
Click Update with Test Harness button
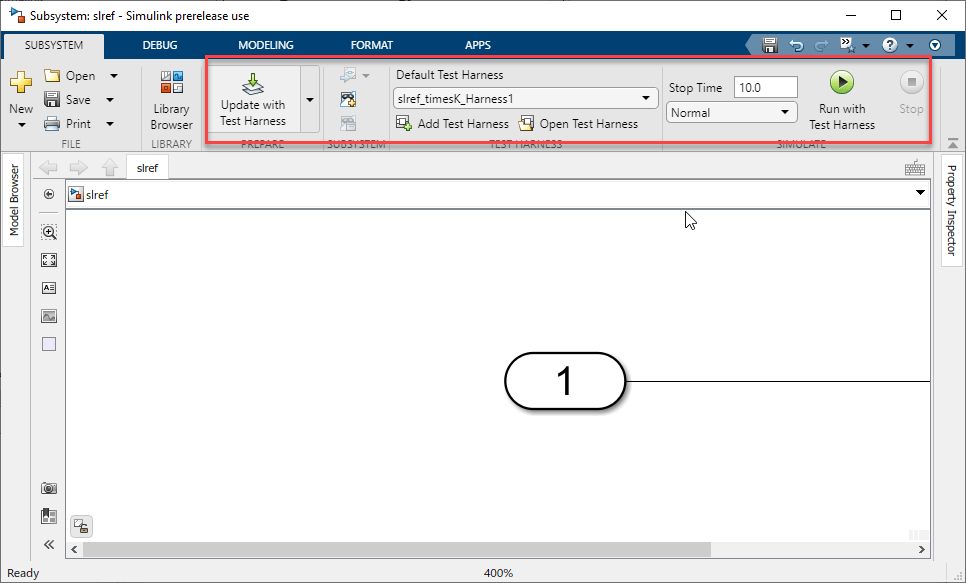click(x=253, y=99)
